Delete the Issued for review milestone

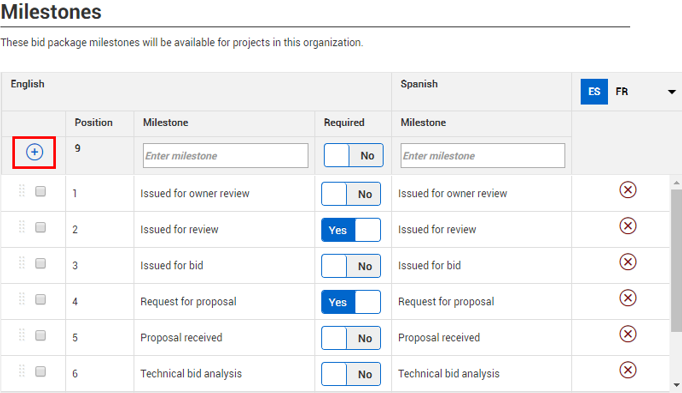(628, 226)
